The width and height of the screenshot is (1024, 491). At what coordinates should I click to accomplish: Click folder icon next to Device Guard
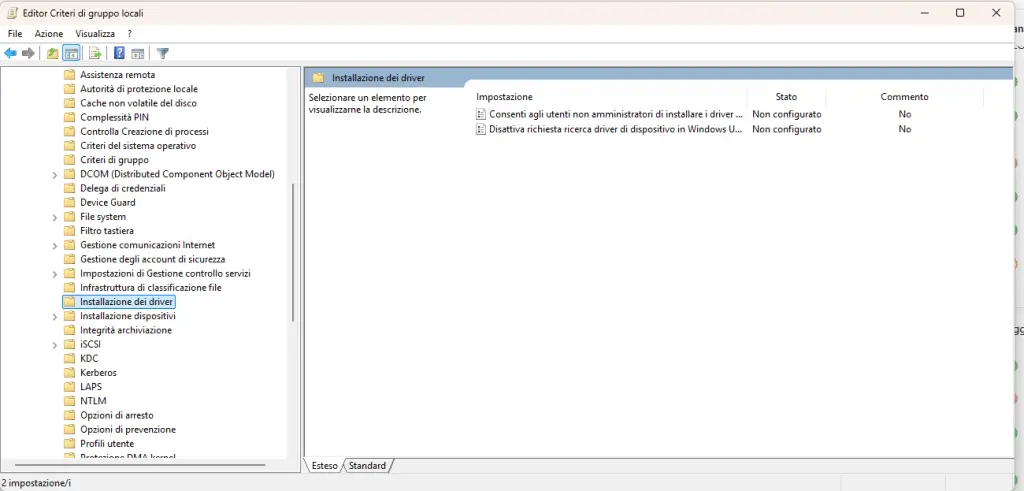[69, 202]
